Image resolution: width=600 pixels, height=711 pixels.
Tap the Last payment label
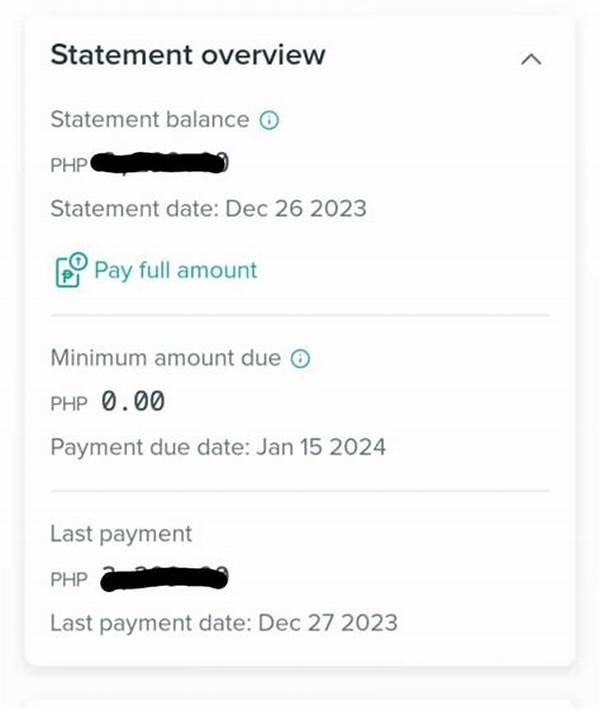[120, 534]
